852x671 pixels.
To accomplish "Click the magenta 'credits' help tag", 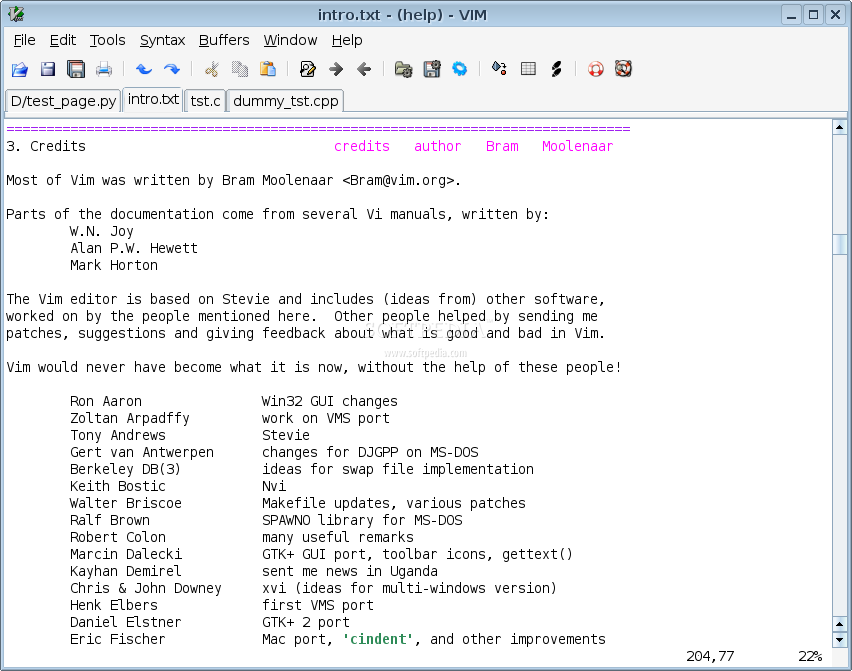I will (x=362, y=147).
